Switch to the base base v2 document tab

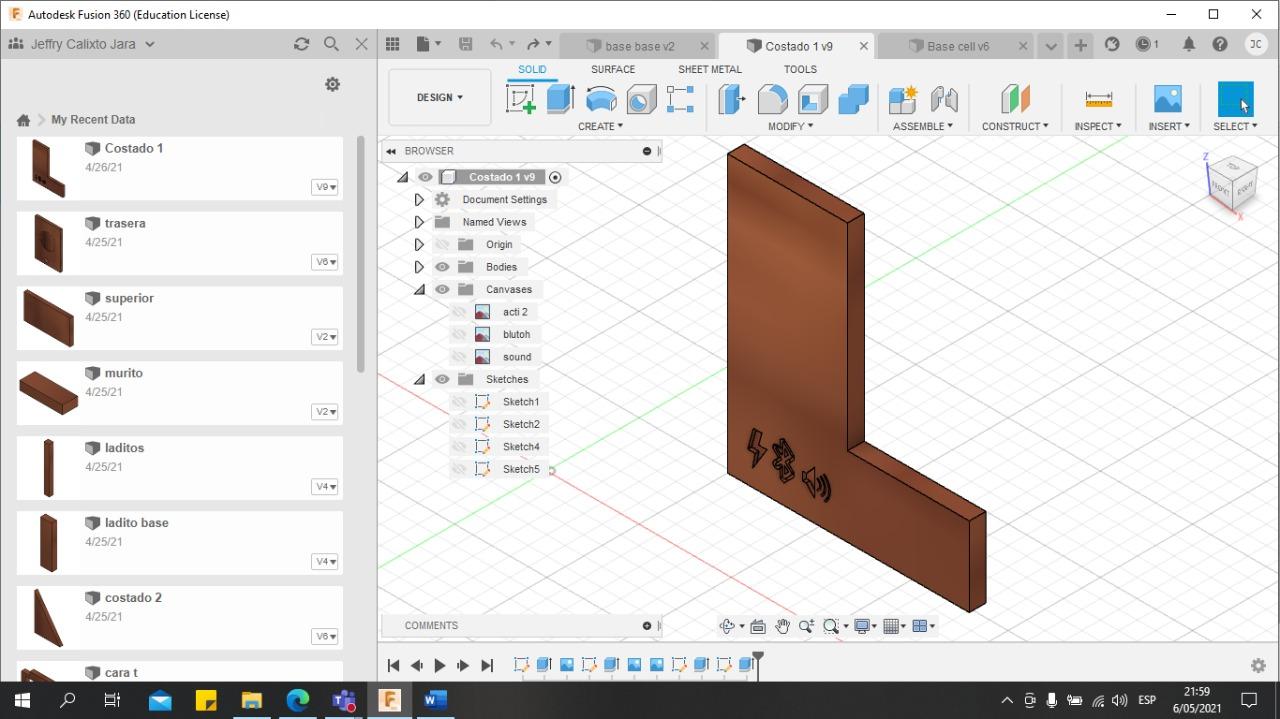639,46
